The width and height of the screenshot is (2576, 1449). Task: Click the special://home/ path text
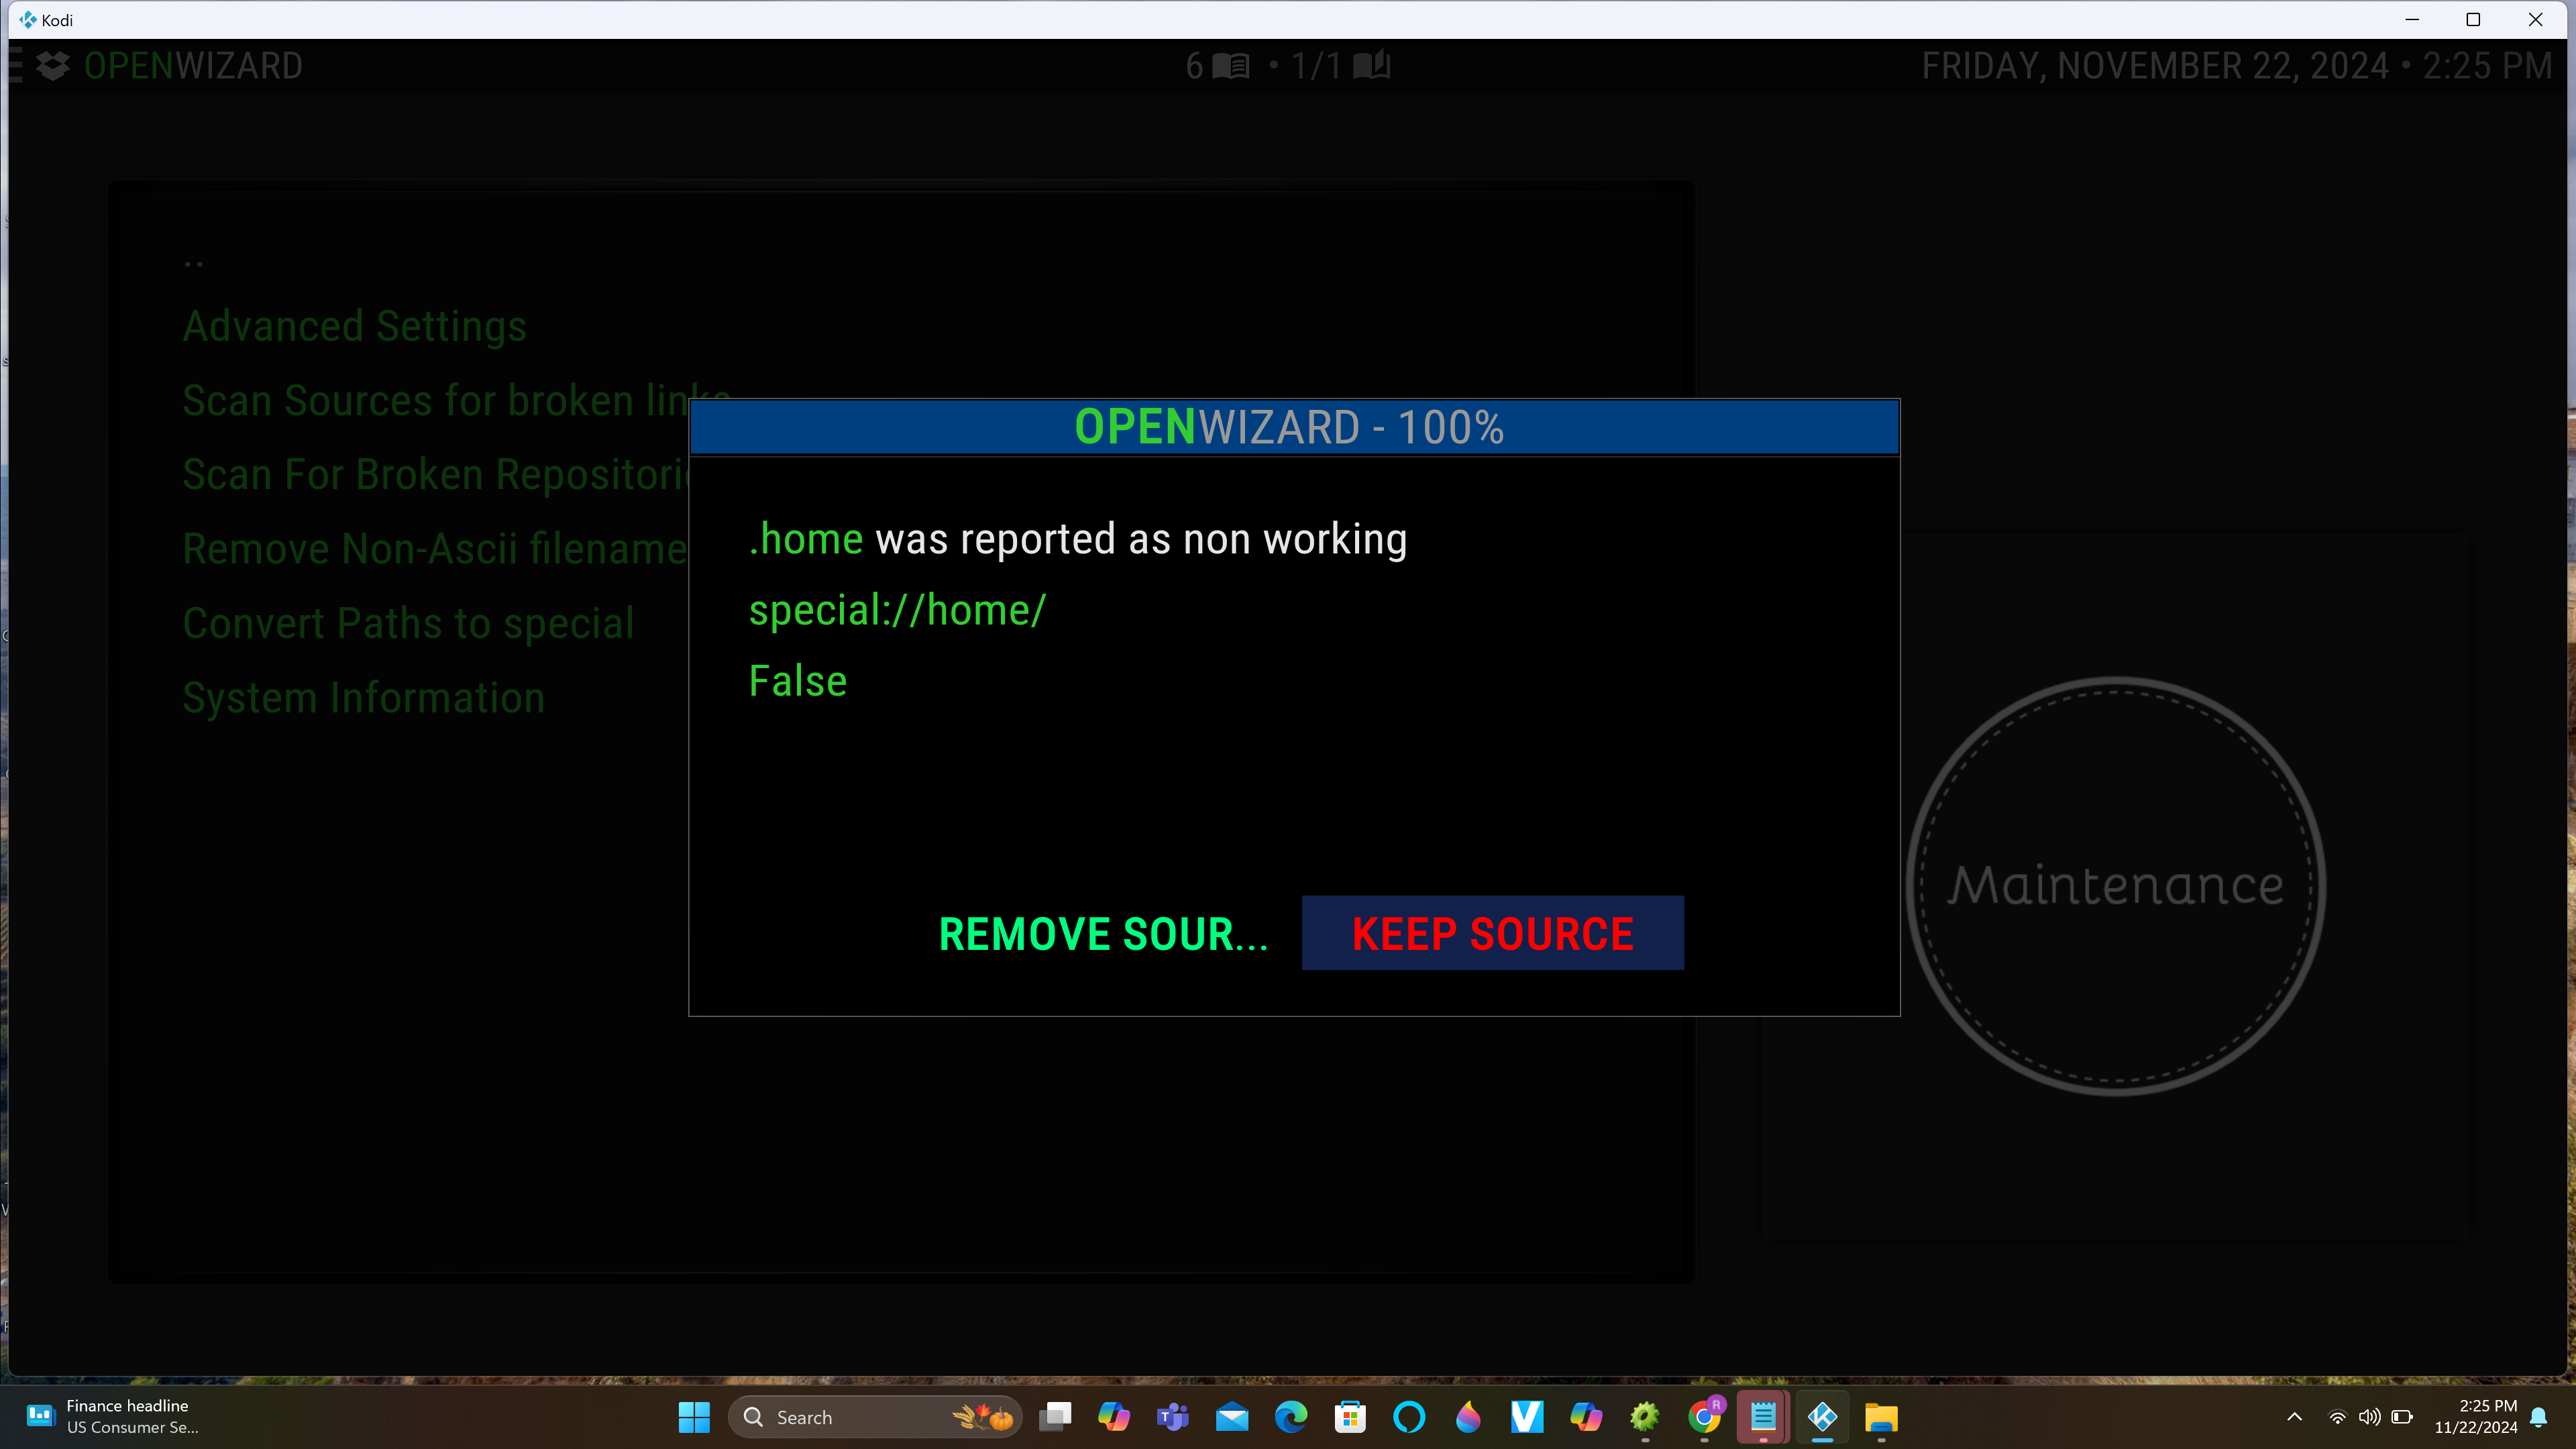897,610
